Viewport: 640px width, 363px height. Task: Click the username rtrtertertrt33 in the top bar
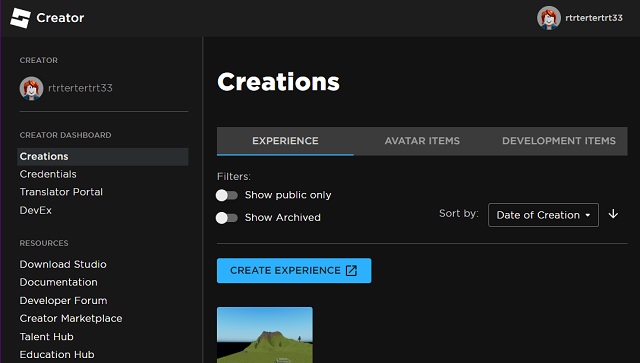click(x=594, y=18)
